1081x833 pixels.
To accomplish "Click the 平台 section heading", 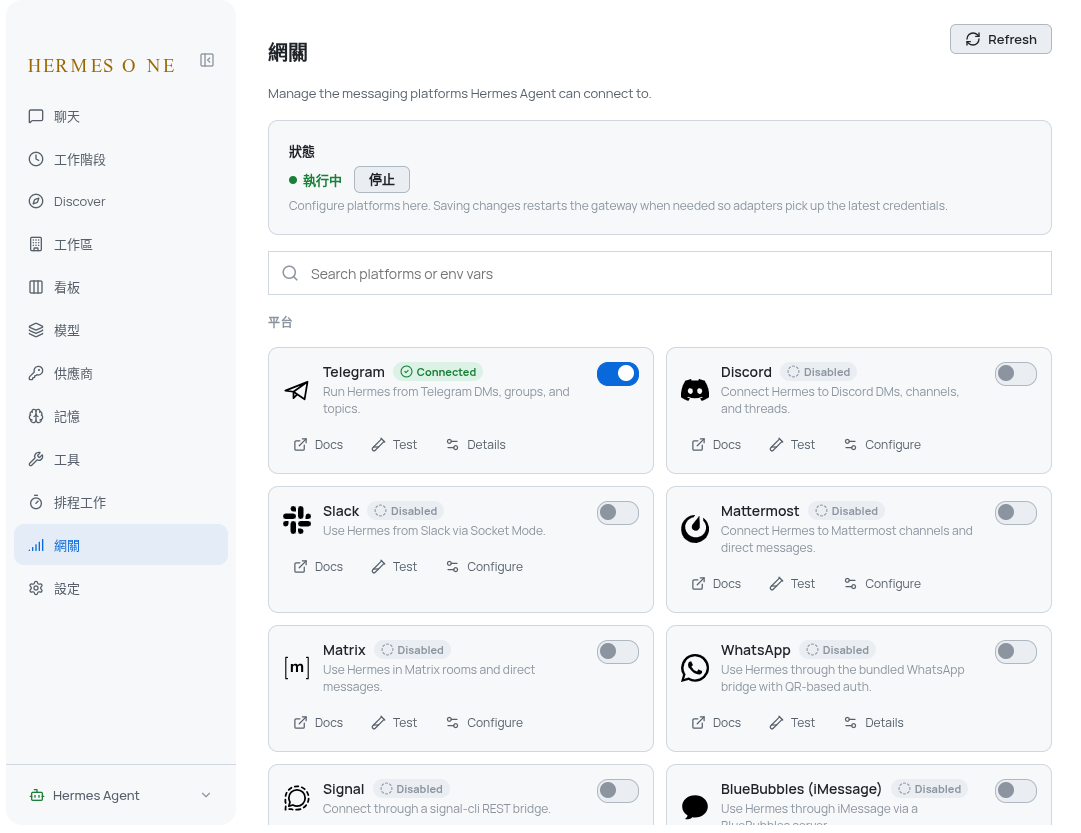I will [280, 322].
